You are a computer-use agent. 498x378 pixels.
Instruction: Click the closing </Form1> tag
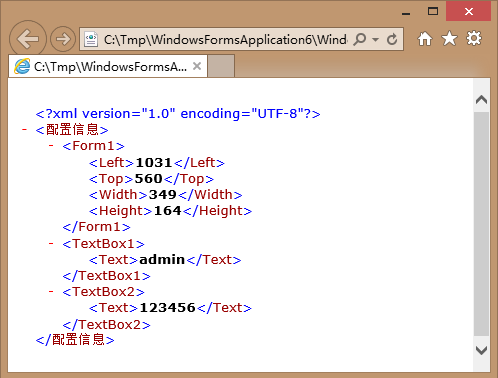[96, 227]
